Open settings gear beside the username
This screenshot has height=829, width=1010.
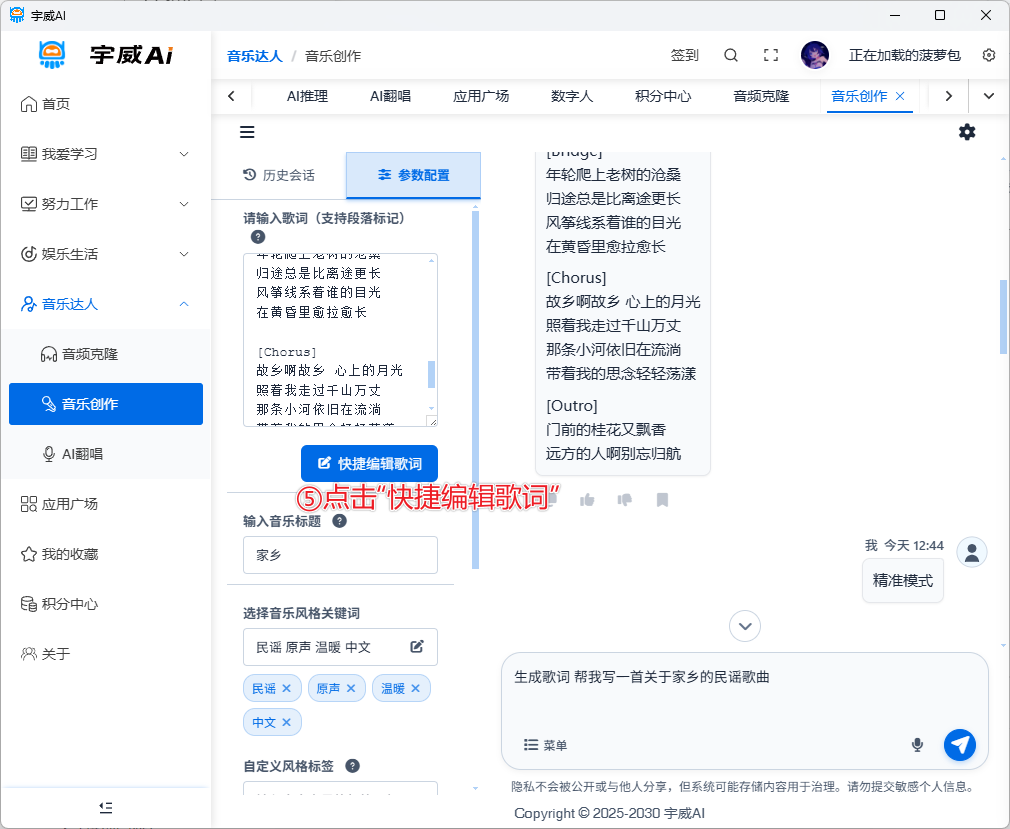coord(989,55)
